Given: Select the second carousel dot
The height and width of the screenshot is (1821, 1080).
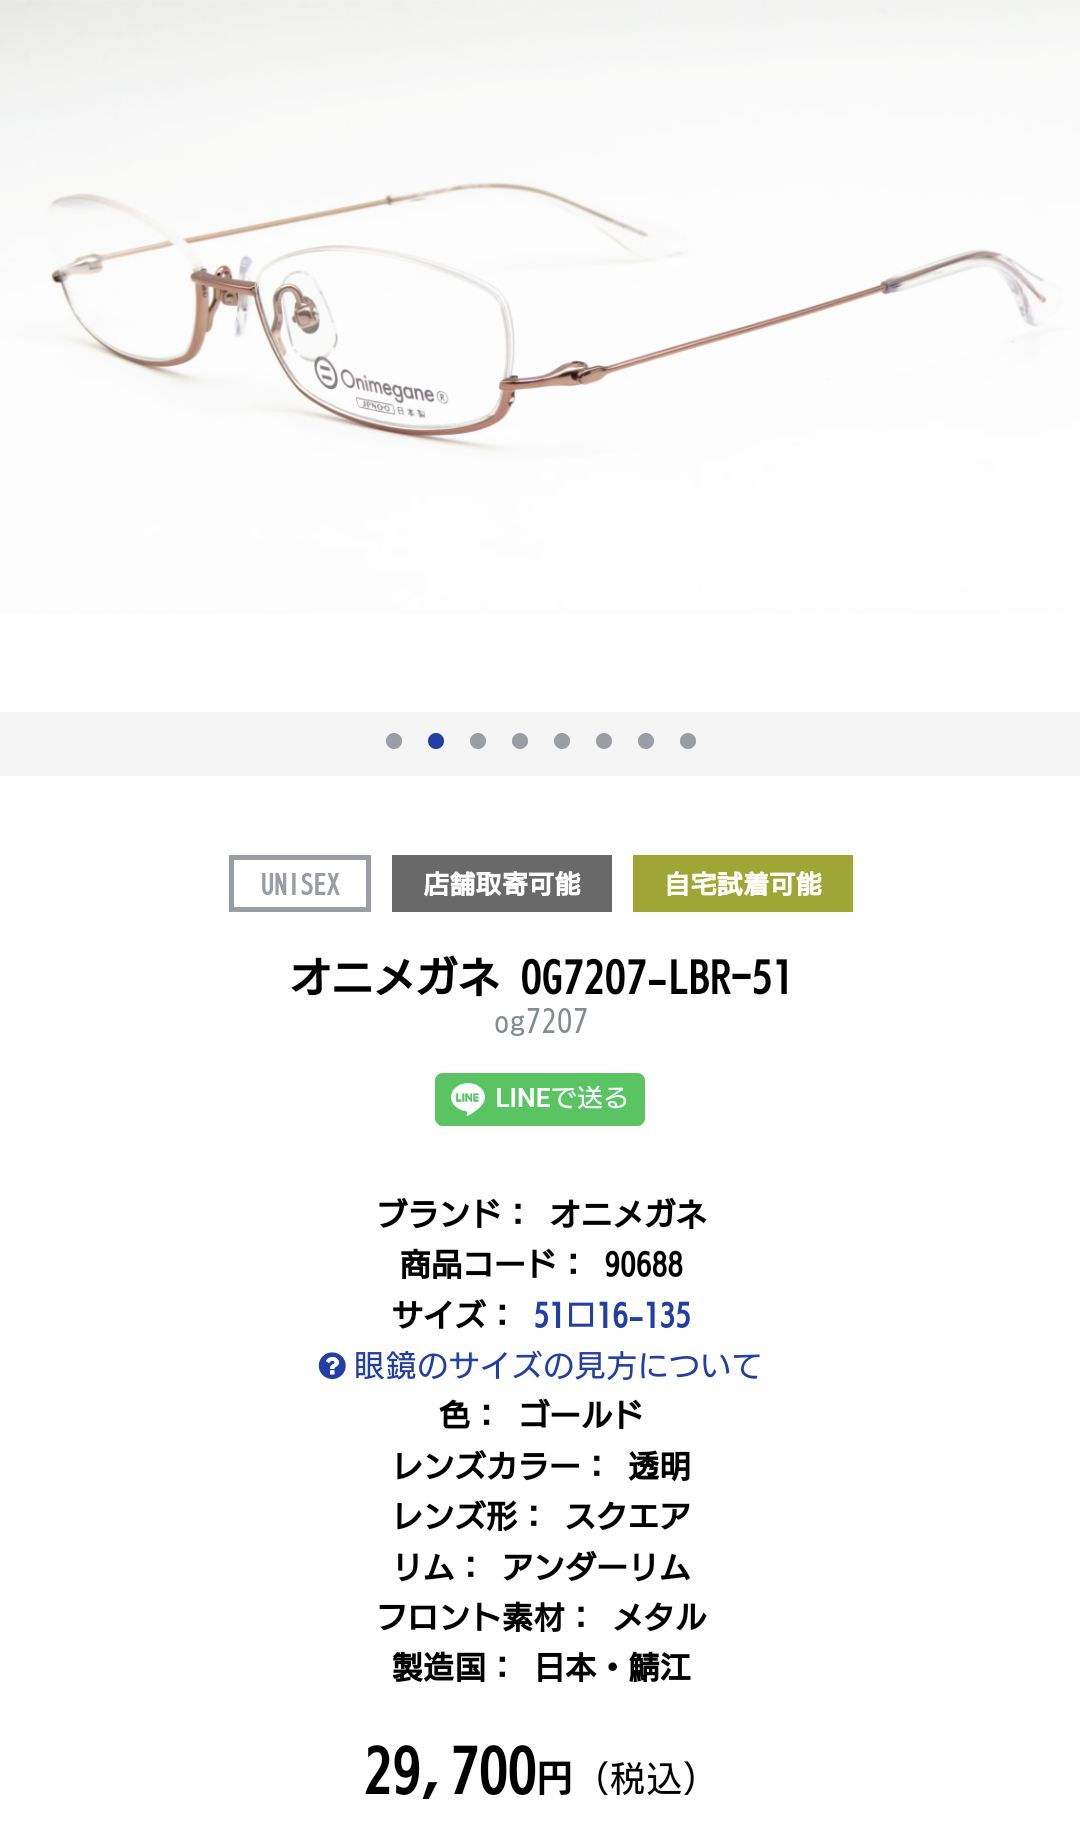Looking at the screenshot, I should [x=436, y=741].
